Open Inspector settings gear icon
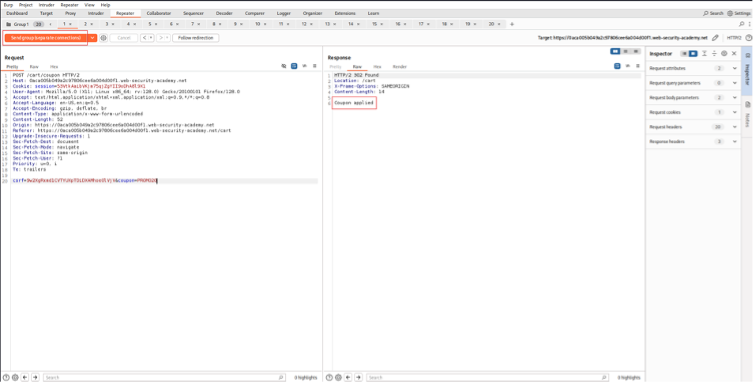This screenshot has width=755, height=383. 724,53
